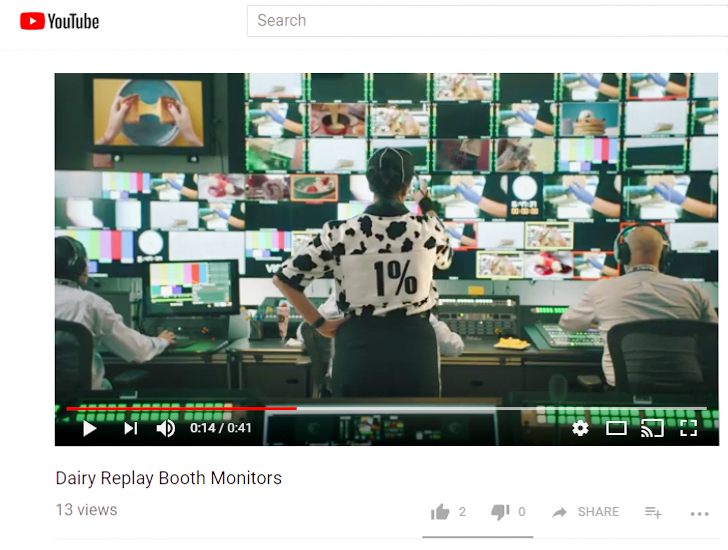Cast video to a TV device
728x550 pixels.
pyautogui.click(x=652, y=428)
